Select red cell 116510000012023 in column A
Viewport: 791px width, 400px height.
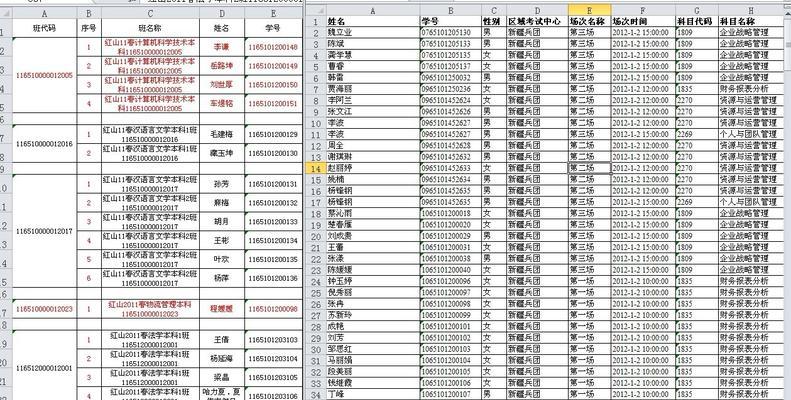44,309
